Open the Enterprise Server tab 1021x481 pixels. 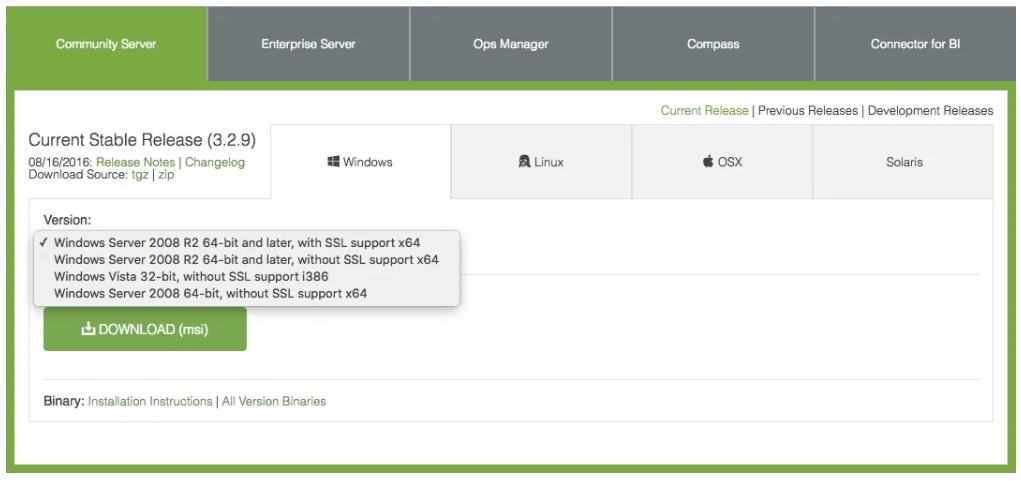click(x=308, y=44)
